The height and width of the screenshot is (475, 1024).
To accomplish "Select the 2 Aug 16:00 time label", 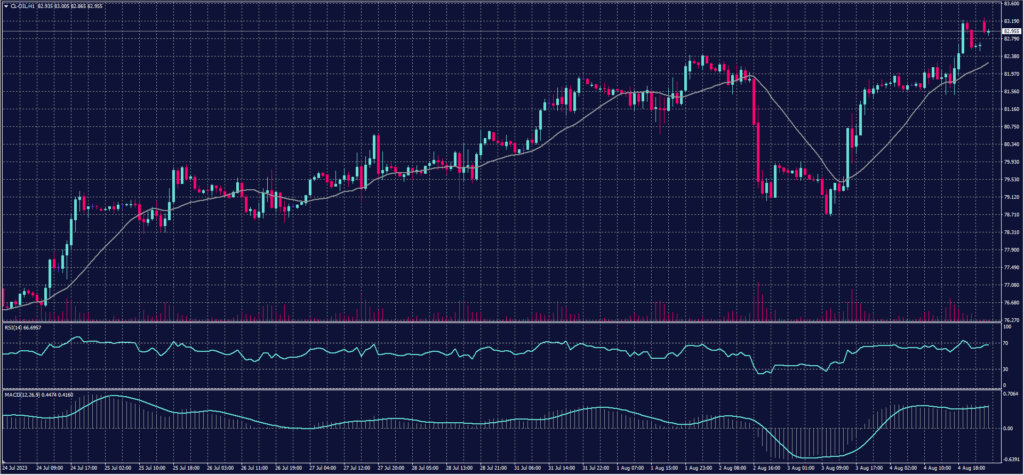I will [x=769, y=467].
